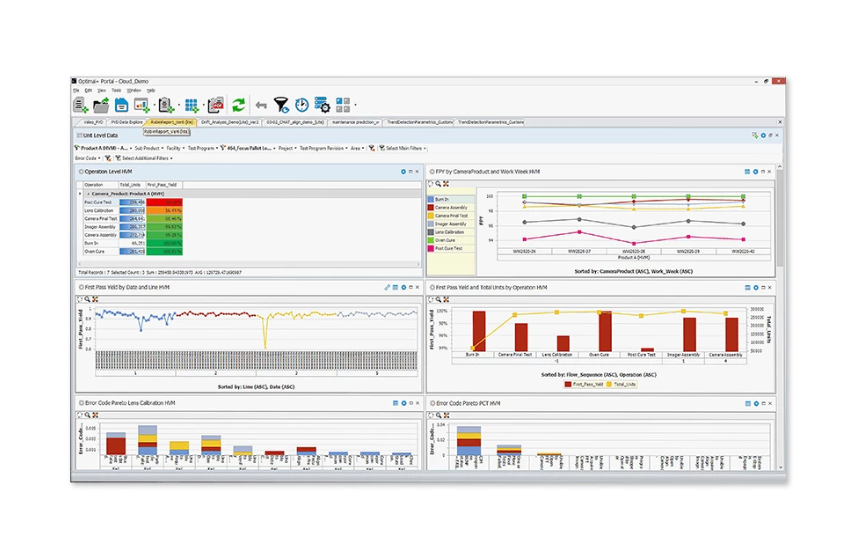Click the server with gear settings icon
850x535 pixels.
click(x=322, y=105)
